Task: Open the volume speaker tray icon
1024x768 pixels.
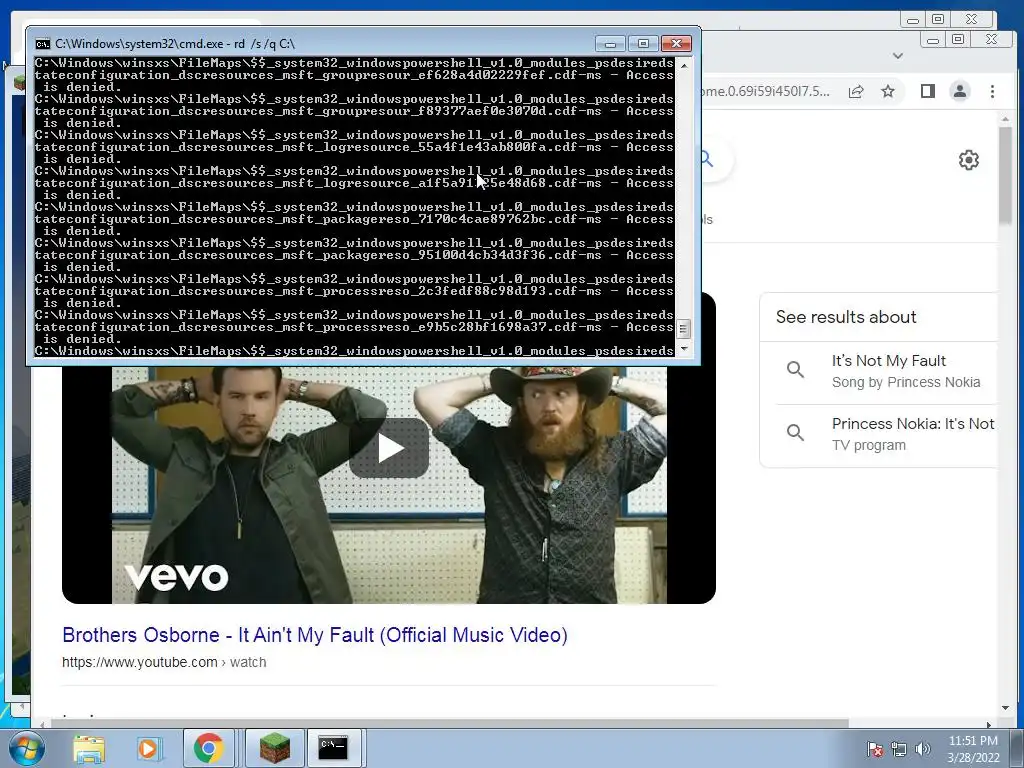Action: [922, 749]
